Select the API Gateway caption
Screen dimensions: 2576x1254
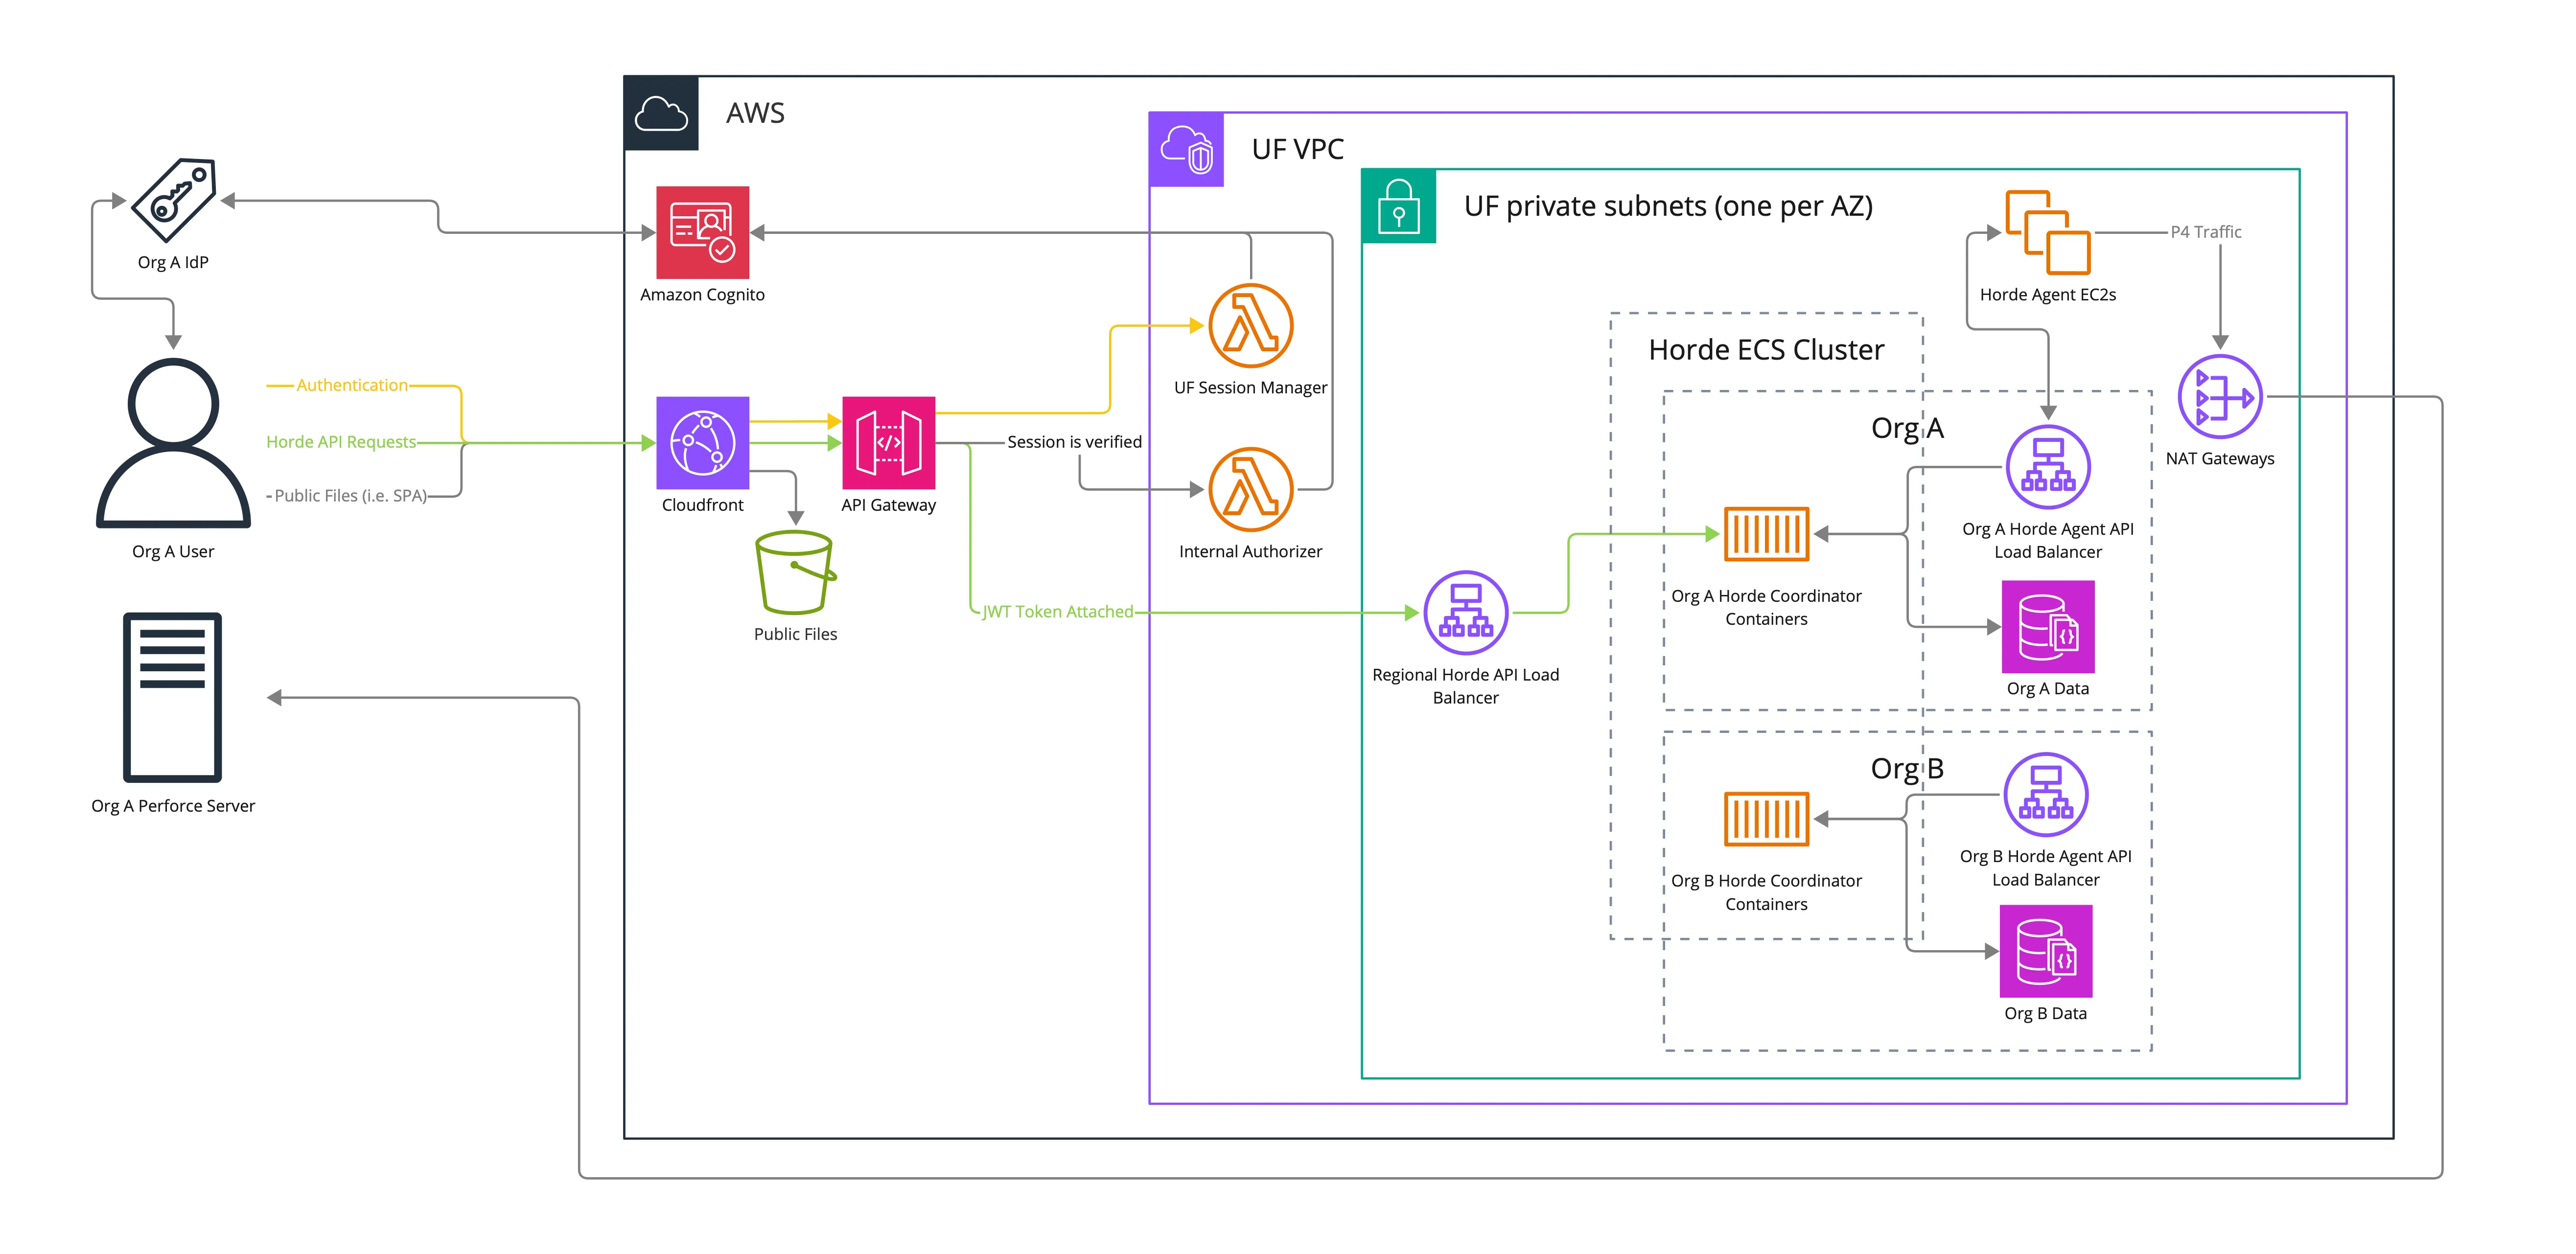coord(888,505)
